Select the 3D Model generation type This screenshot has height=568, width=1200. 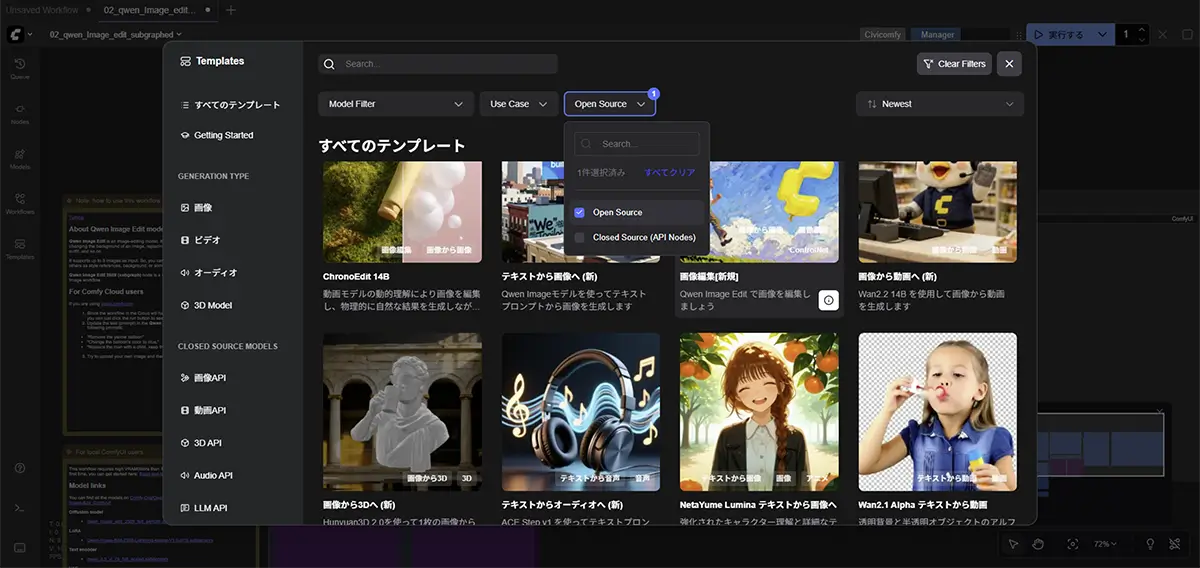[x=212, y=305]
